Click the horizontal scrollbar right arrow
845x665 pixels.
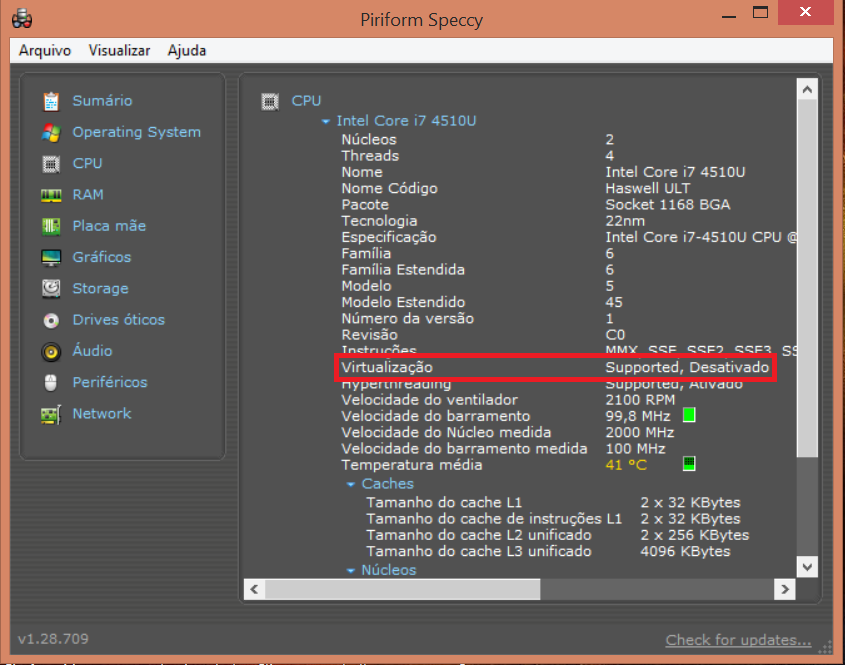[785, 589]
